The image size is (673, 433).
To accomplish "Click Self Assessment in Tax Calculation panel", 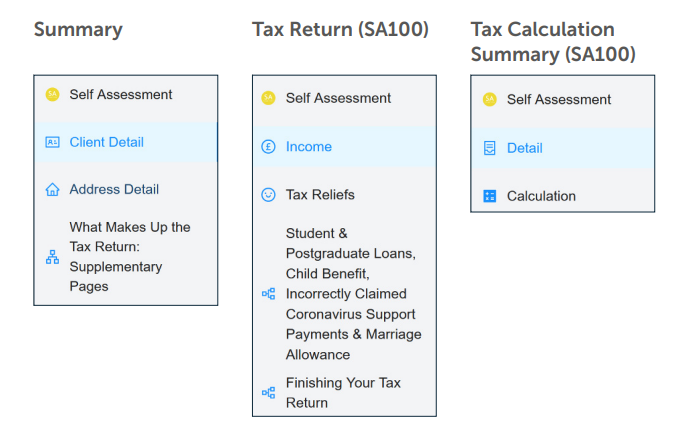I will point(559,100).
